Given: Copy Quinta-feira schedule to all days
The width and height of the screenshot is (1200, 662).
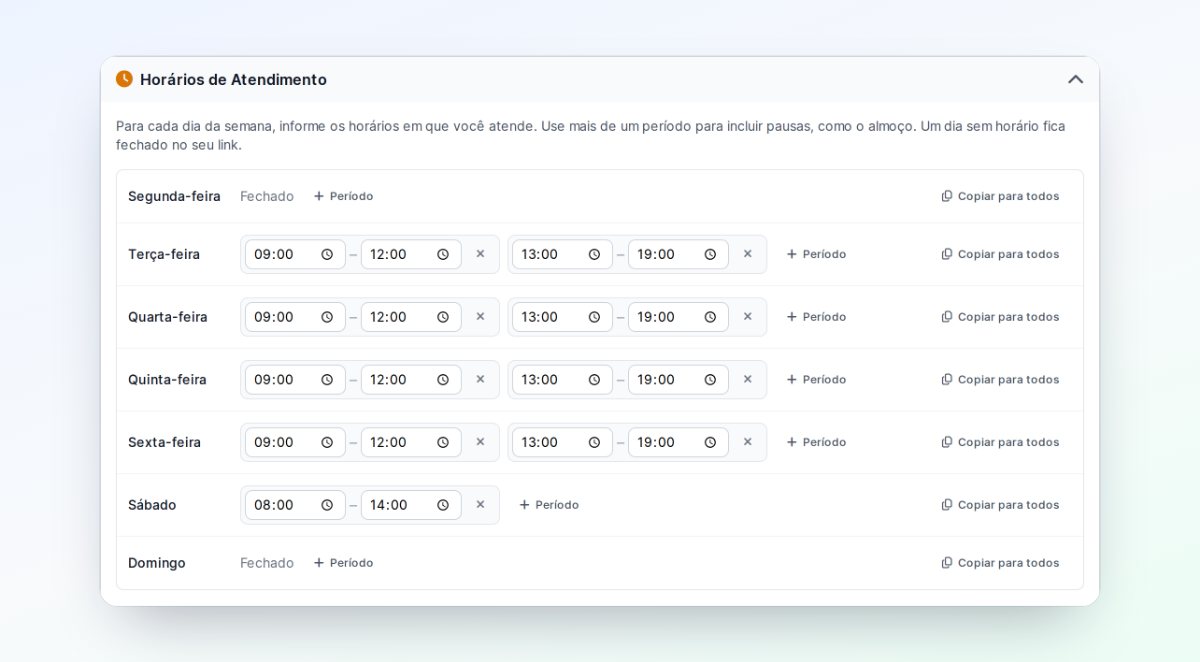Looking at the screenshot, I should (1000, 380).
